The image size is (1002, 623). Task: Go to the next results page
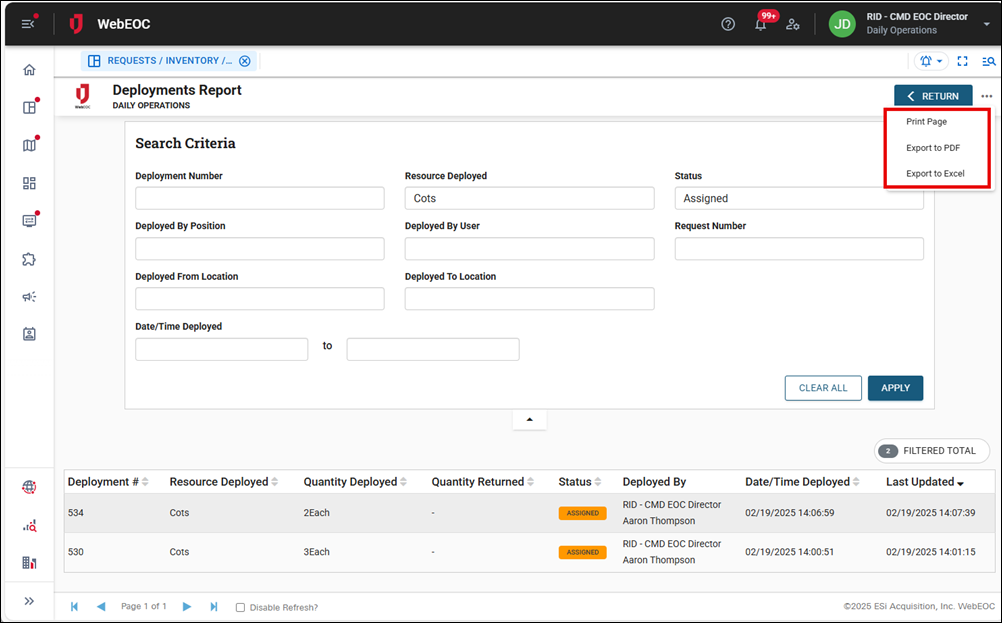[x=187, y=607]
